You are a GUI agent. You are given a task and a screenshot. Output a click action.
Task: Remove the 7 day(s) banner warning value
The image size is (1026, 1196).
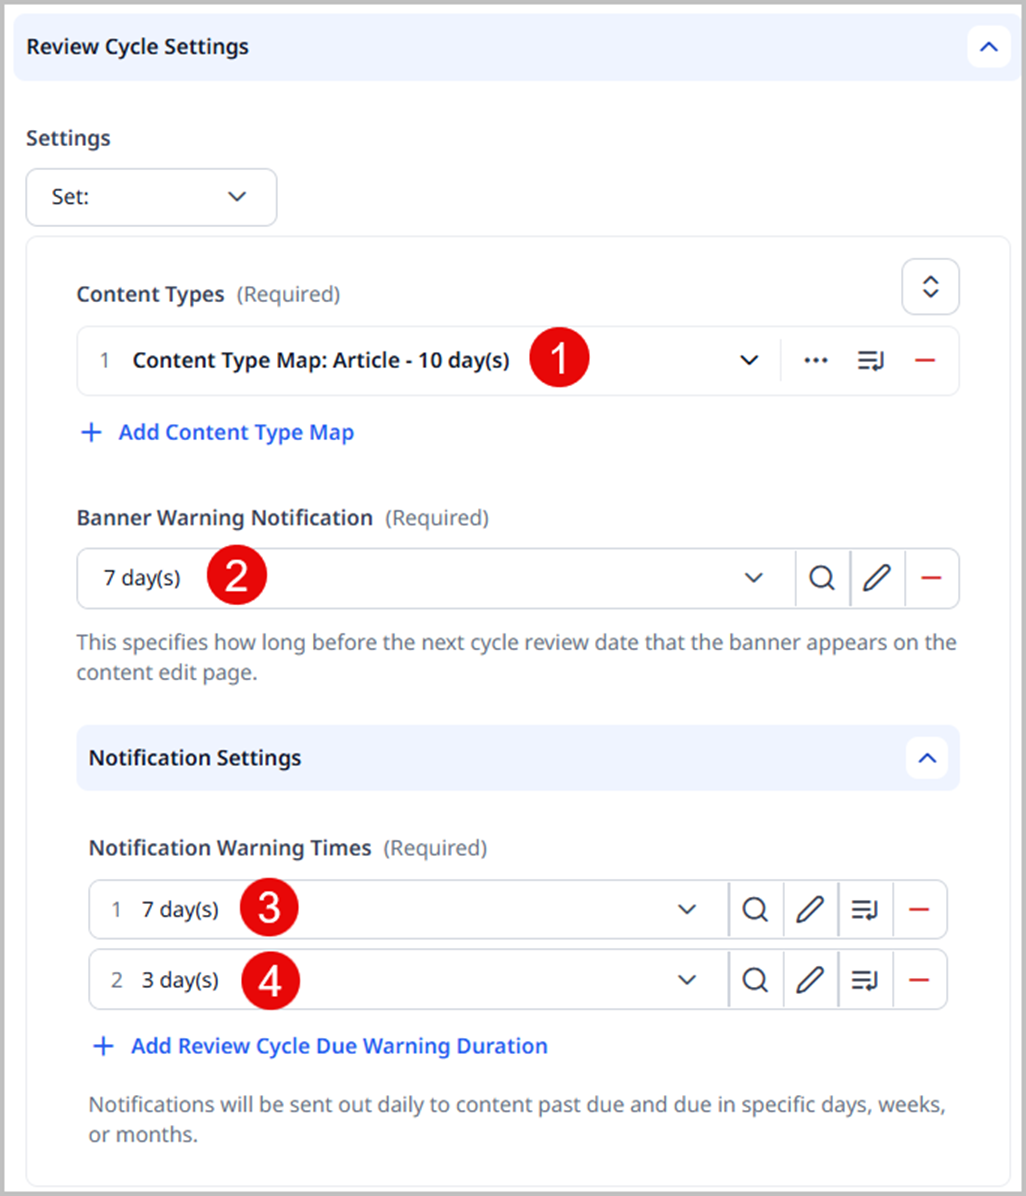[x=931, y=578]
